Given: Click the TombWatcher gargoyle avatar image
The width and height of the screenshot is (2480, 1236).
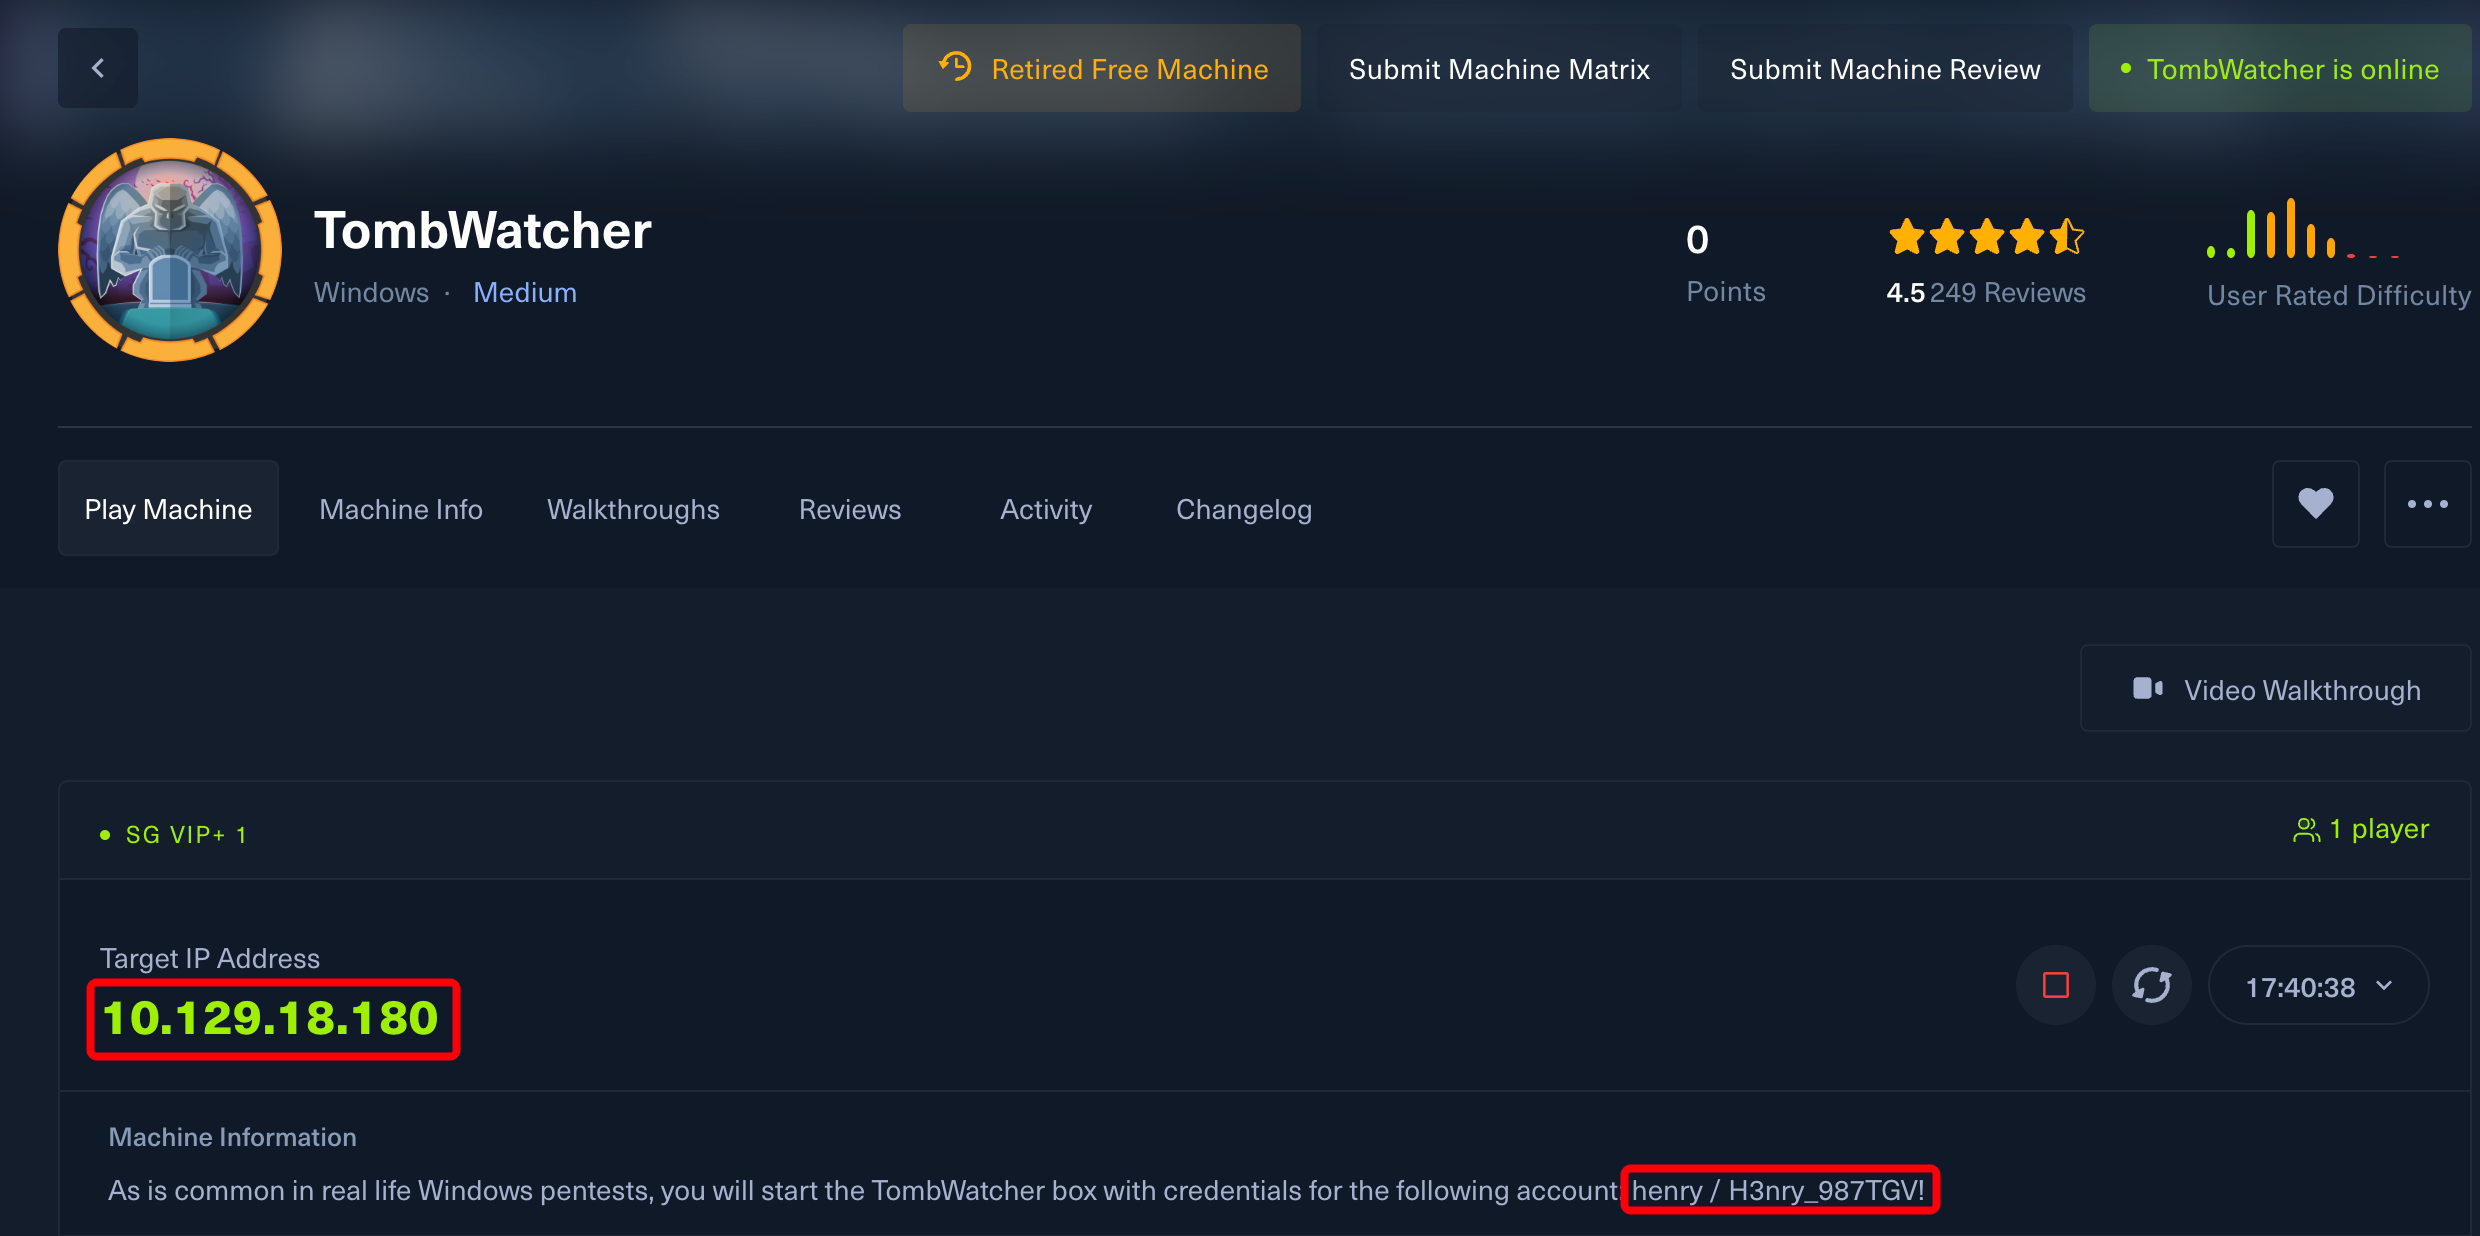Looking at the screenshot, I should (170, 250).
